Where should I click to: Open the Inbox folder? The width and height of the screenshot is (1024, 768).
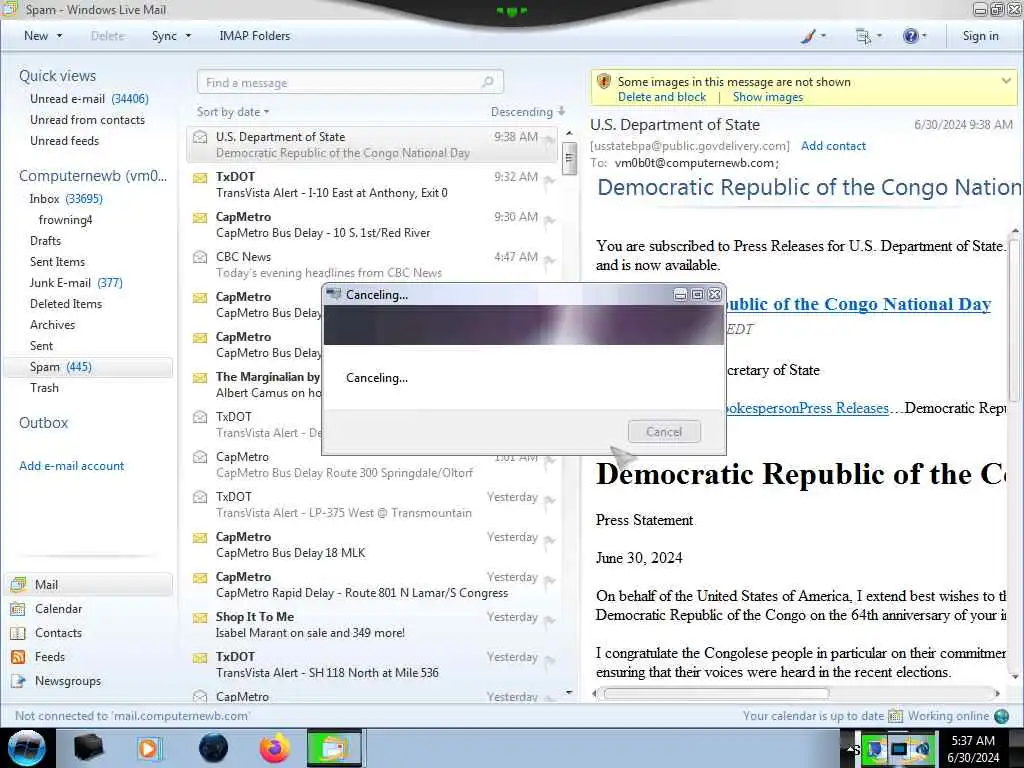click(x=65, y=199)
